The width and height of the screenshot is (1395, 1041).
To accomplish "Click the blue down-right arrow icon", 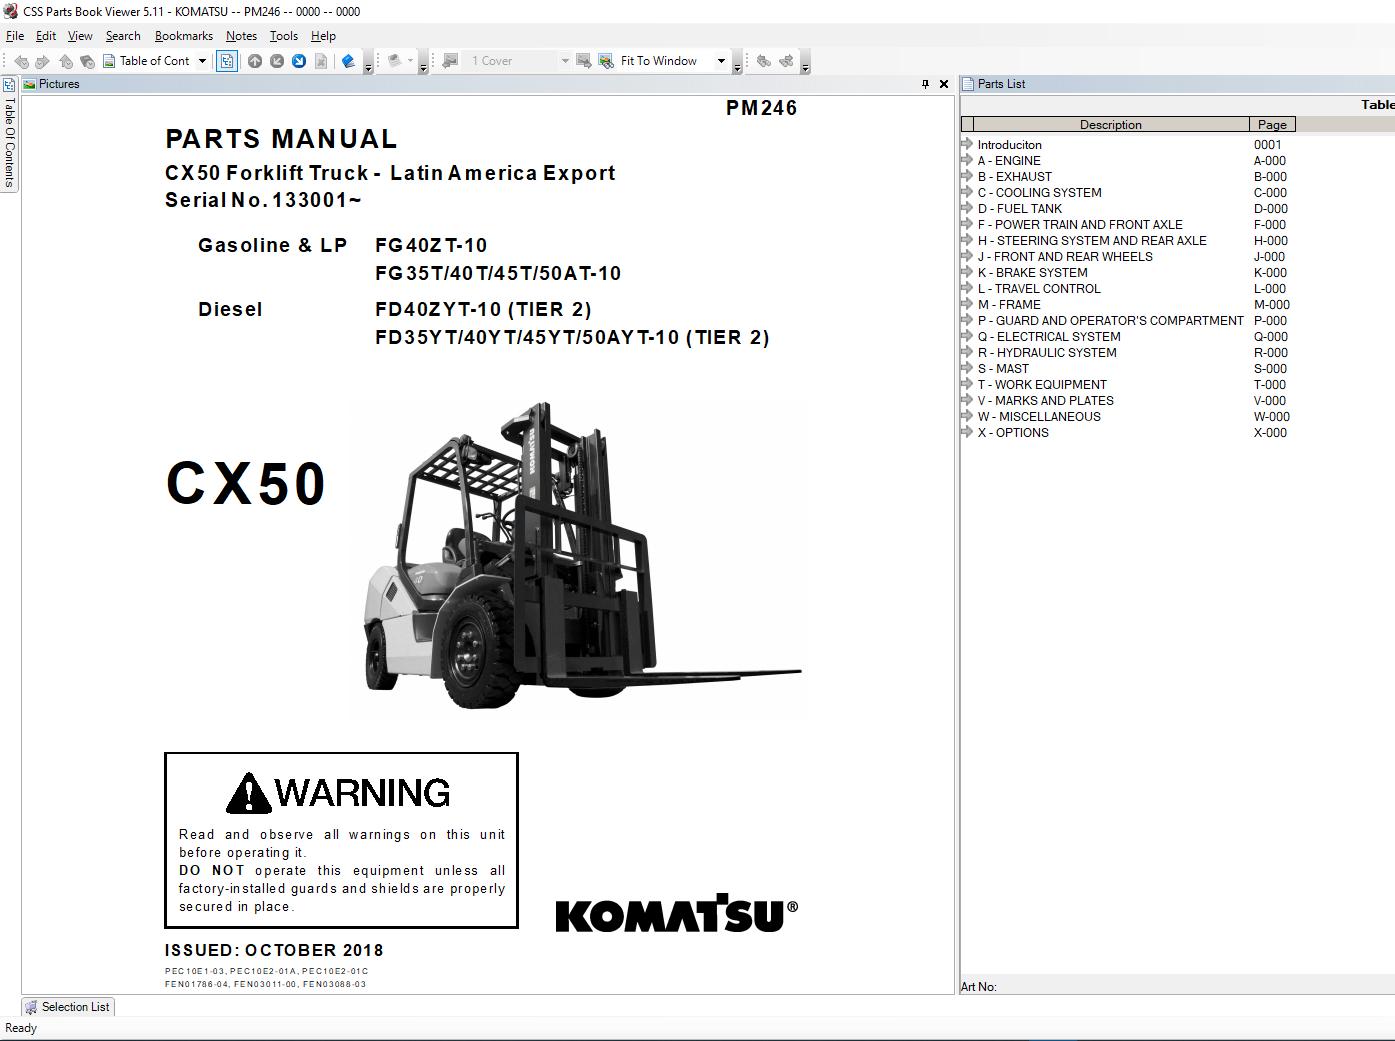I will coord(299,61).
